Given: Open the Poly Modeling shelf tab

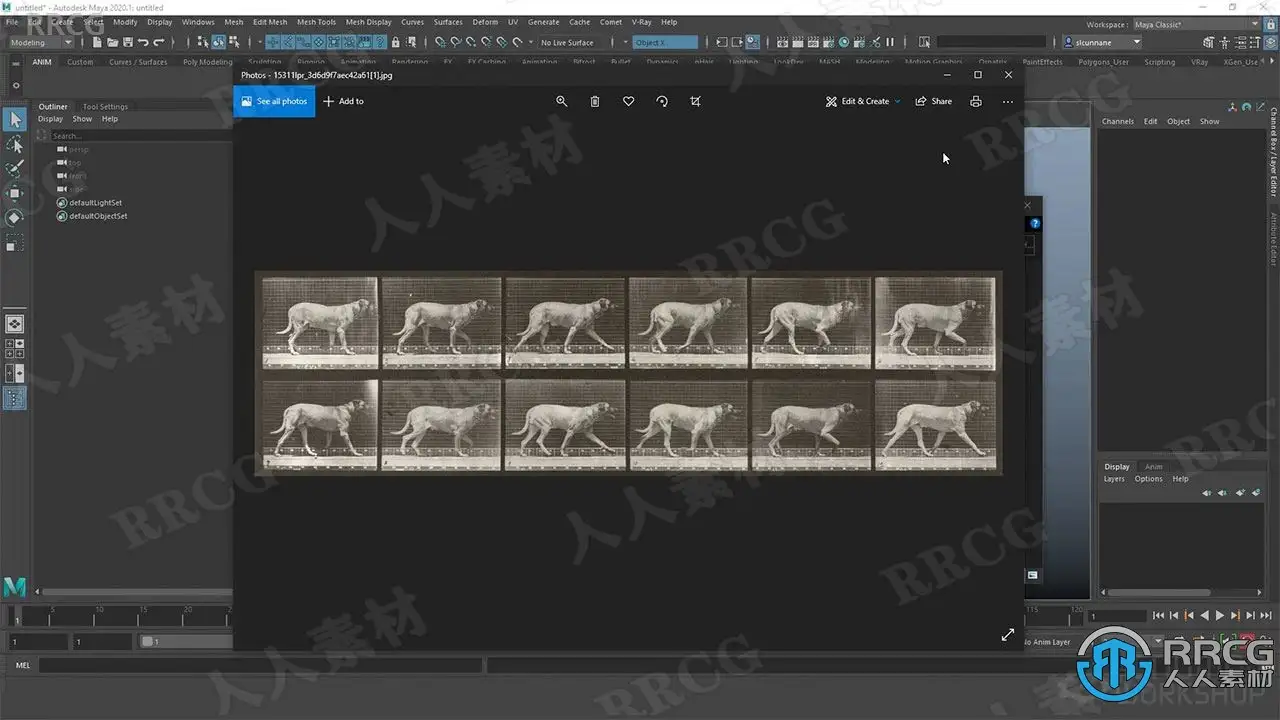Looking at the screenshot, I should point(207,62).
